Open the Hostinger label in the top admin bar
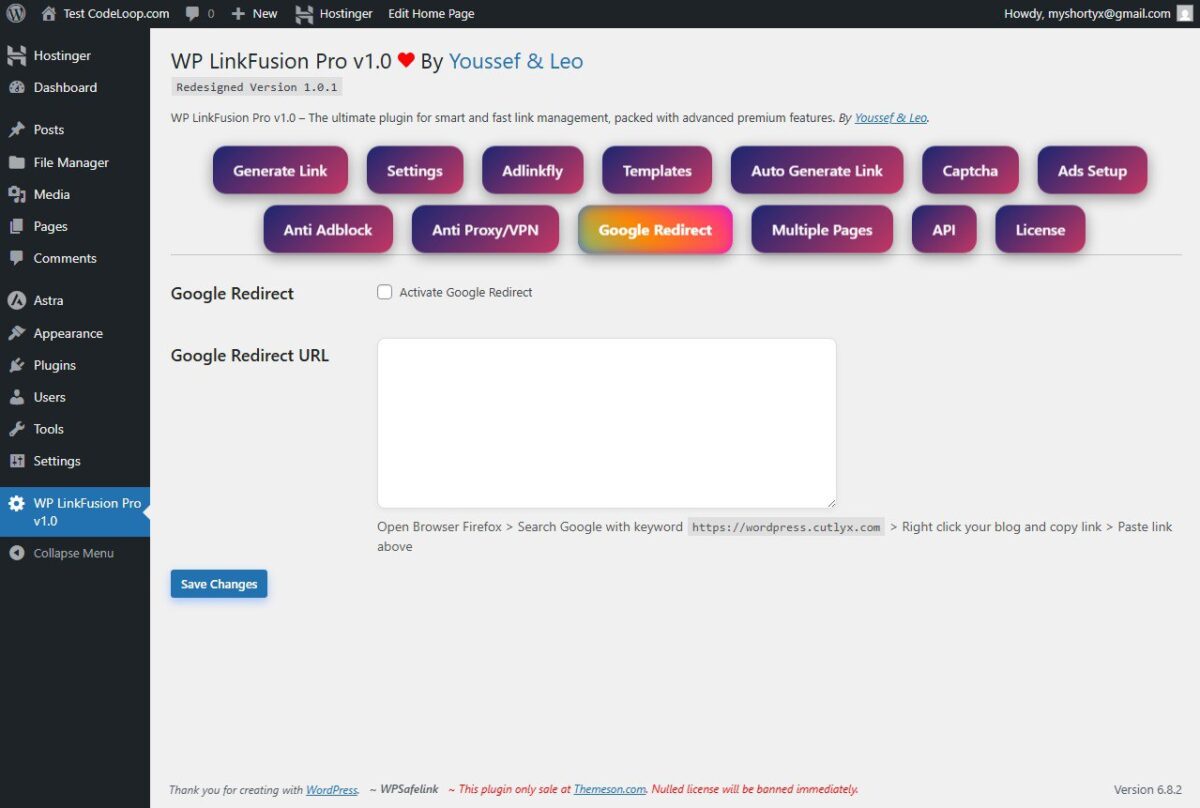Screen dimensions: 1200x808 tap(346, 14)
